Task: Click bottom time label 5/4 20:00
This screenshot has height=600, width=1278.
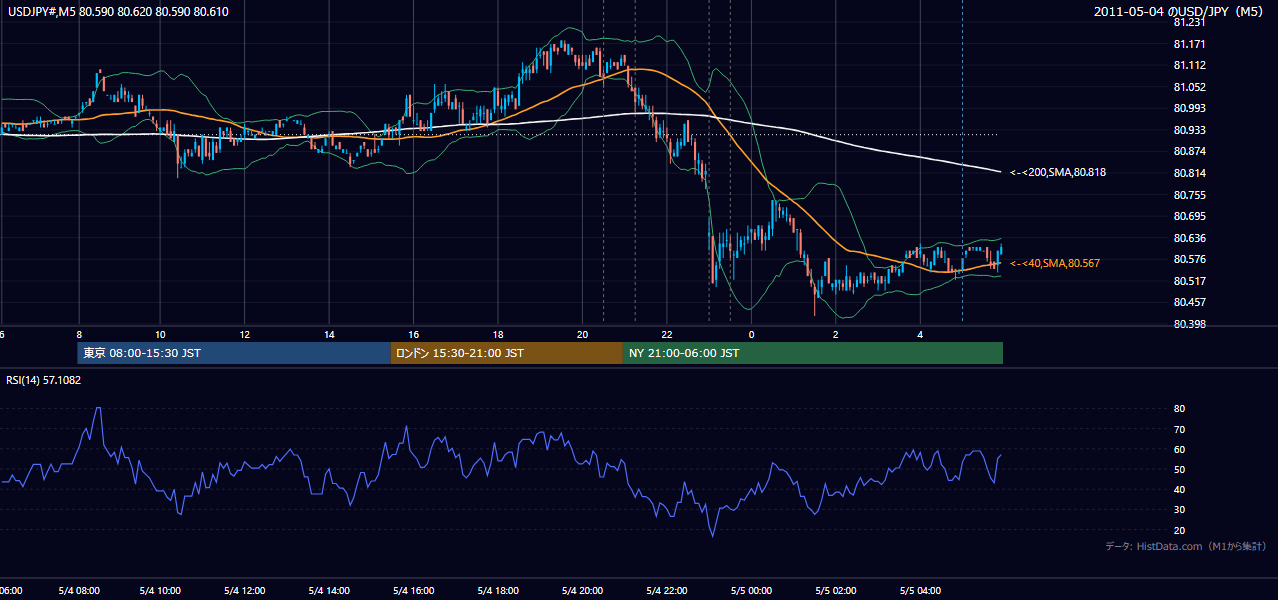Action: (x=582, y=591)
